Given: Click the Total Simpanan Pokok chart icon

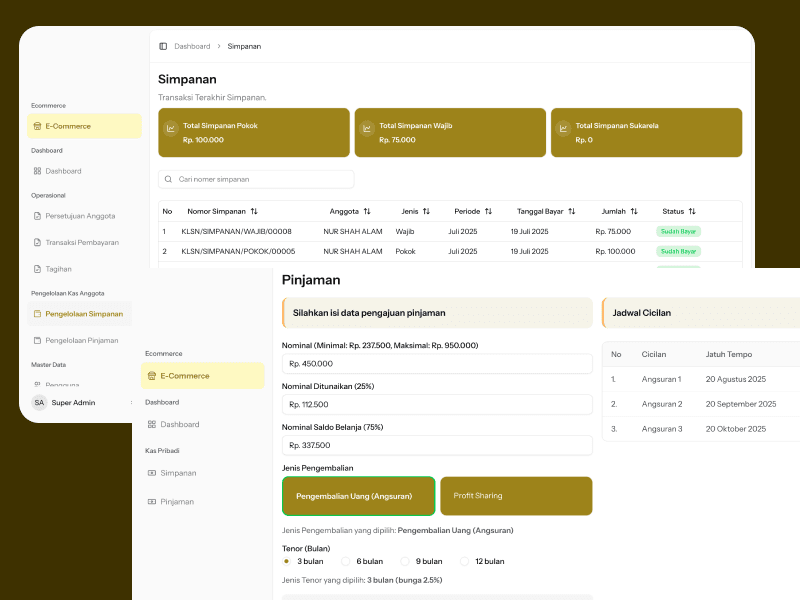Looking at the screenshot, I should (x=172, y=128).
